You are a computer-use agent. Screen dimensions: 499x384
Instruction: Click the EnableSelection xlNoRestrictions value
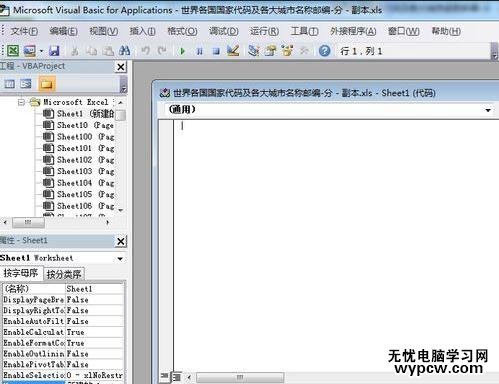[x=94, y=375]
